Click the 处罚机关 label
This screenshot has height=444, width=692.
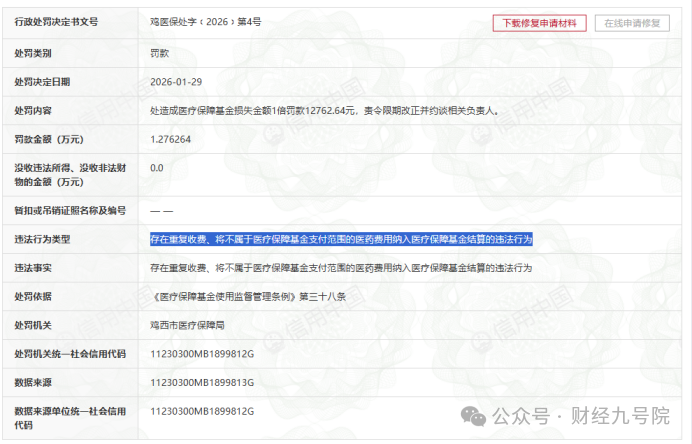pyautogui.click(x=33, y=325)
